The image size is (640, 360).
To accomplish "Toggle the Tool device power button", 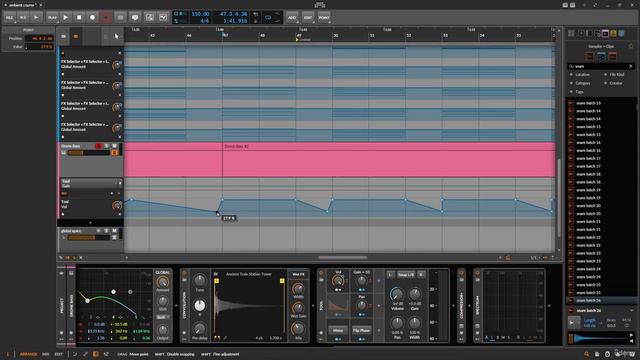I will pos(321,273).
